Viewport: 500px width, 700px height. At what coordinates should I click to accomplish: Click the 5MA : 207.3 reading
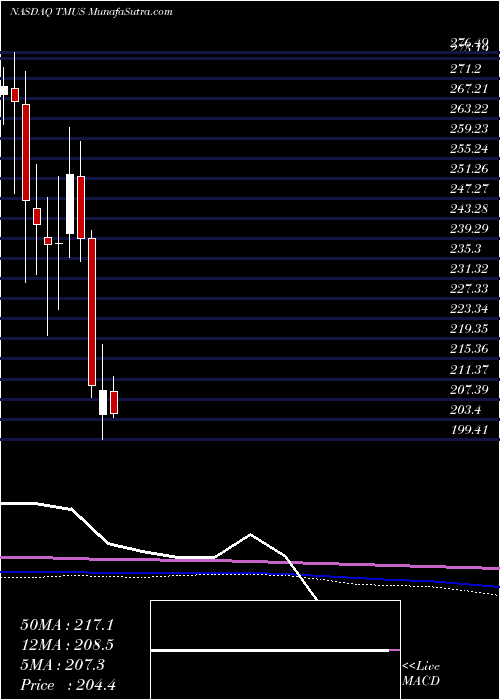pyautogui.click(x=62, y=665)
